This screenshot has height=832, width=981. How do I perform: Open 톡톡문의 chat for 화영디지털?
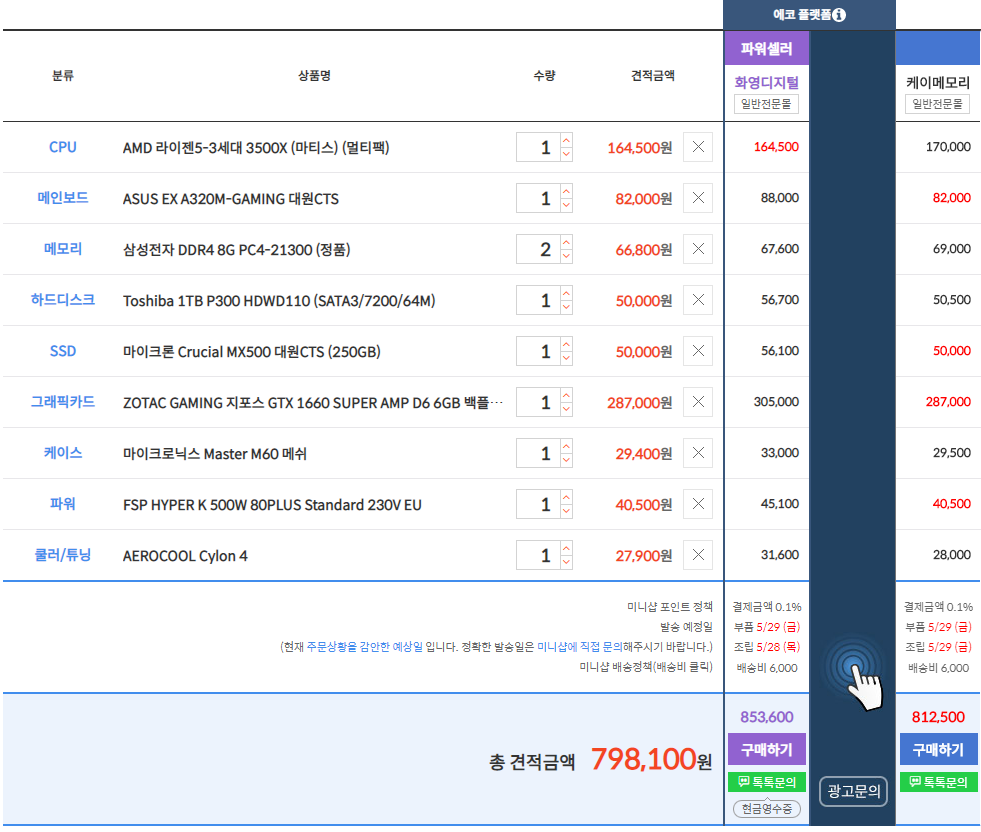point(767,782)
